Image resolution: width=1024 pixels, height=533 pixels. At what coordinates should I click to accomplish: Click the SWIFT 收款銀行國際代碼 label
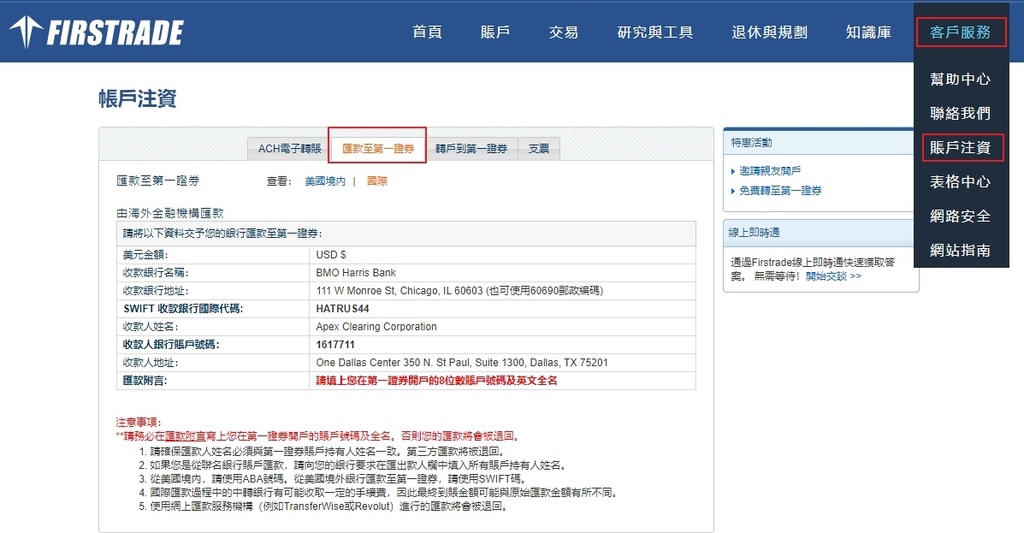click(183, 308)
